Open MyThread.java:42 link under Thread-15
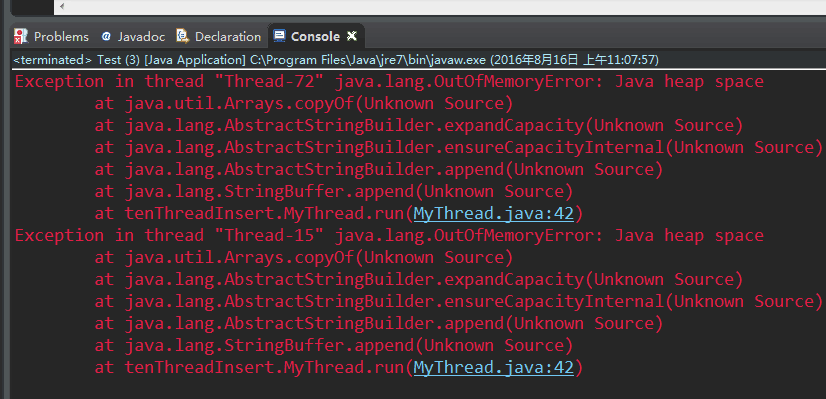The width and height of the screenshot is (826, 399). pyautogui.click(x=494, y=367)
